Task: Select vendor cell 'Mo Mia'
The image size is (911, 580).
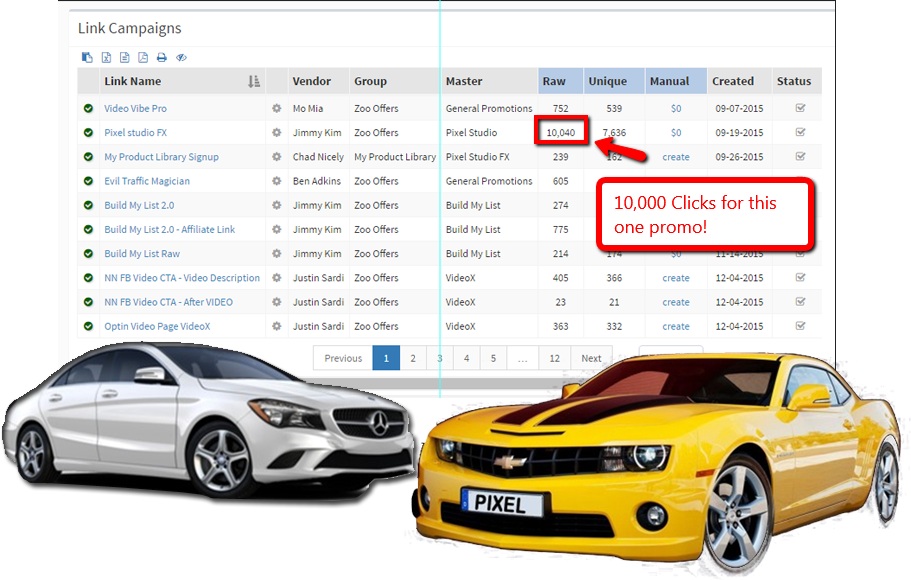Action: point(308,108)
